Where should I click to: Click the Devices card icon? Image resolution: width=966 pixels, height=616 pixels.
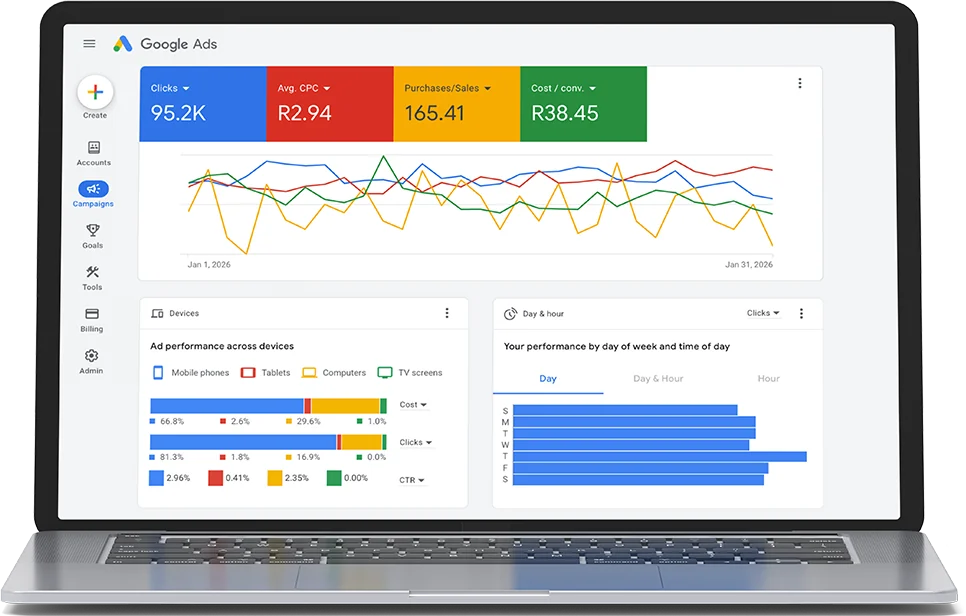point(157,314)
